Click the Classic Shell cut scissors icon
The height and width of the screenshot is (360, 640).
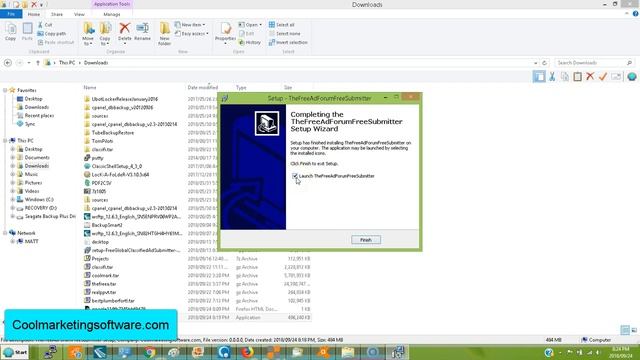point(552,76)
